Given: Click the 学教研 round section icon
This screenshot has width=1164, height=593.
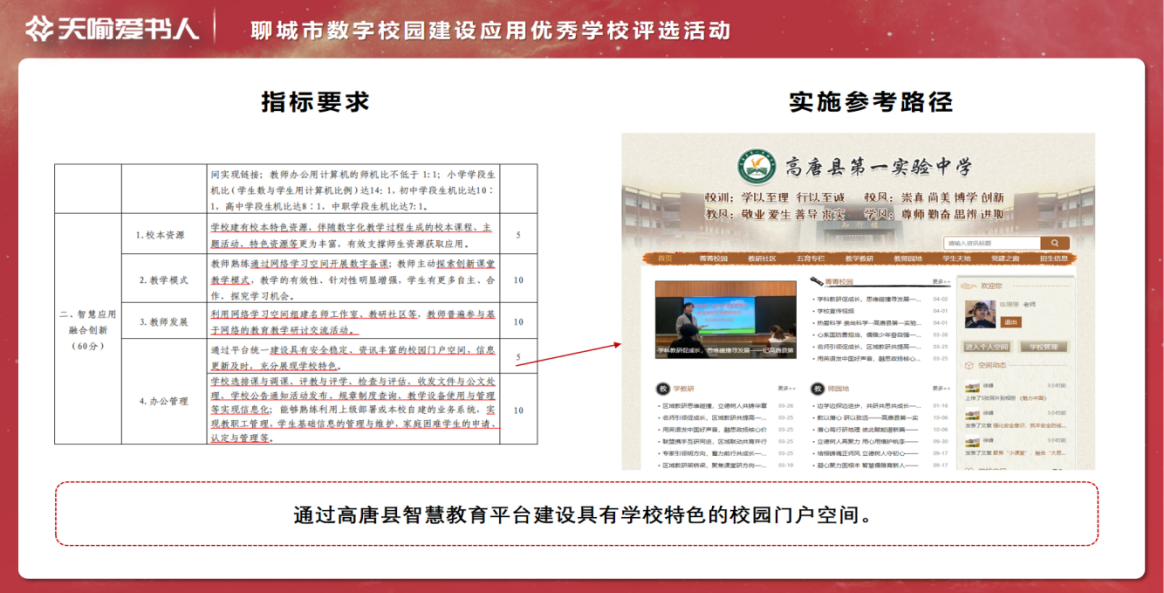Looking at the screenshot, I should click(662, 388).
